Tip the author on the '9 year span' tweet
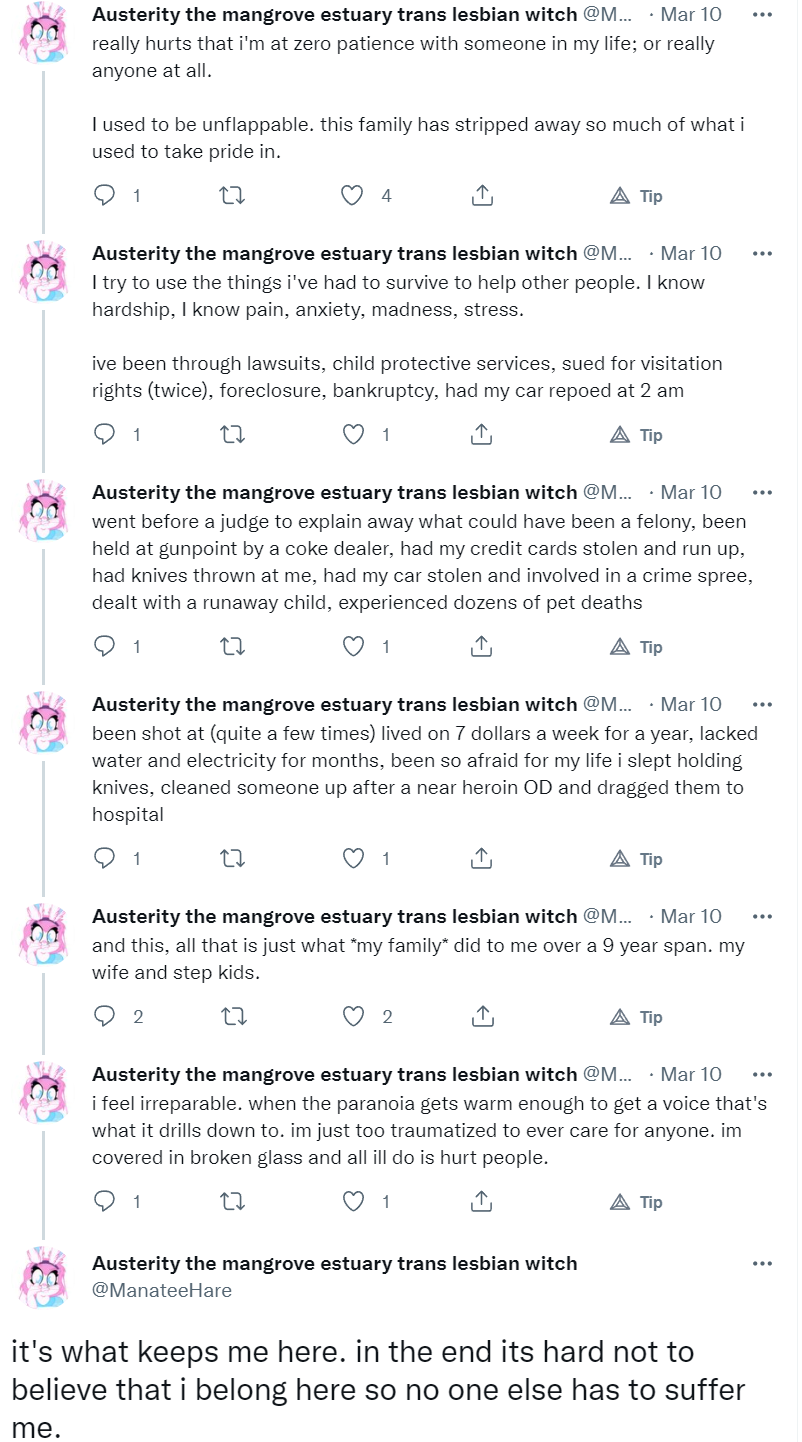802x1442 pixels. point(637,1017)
